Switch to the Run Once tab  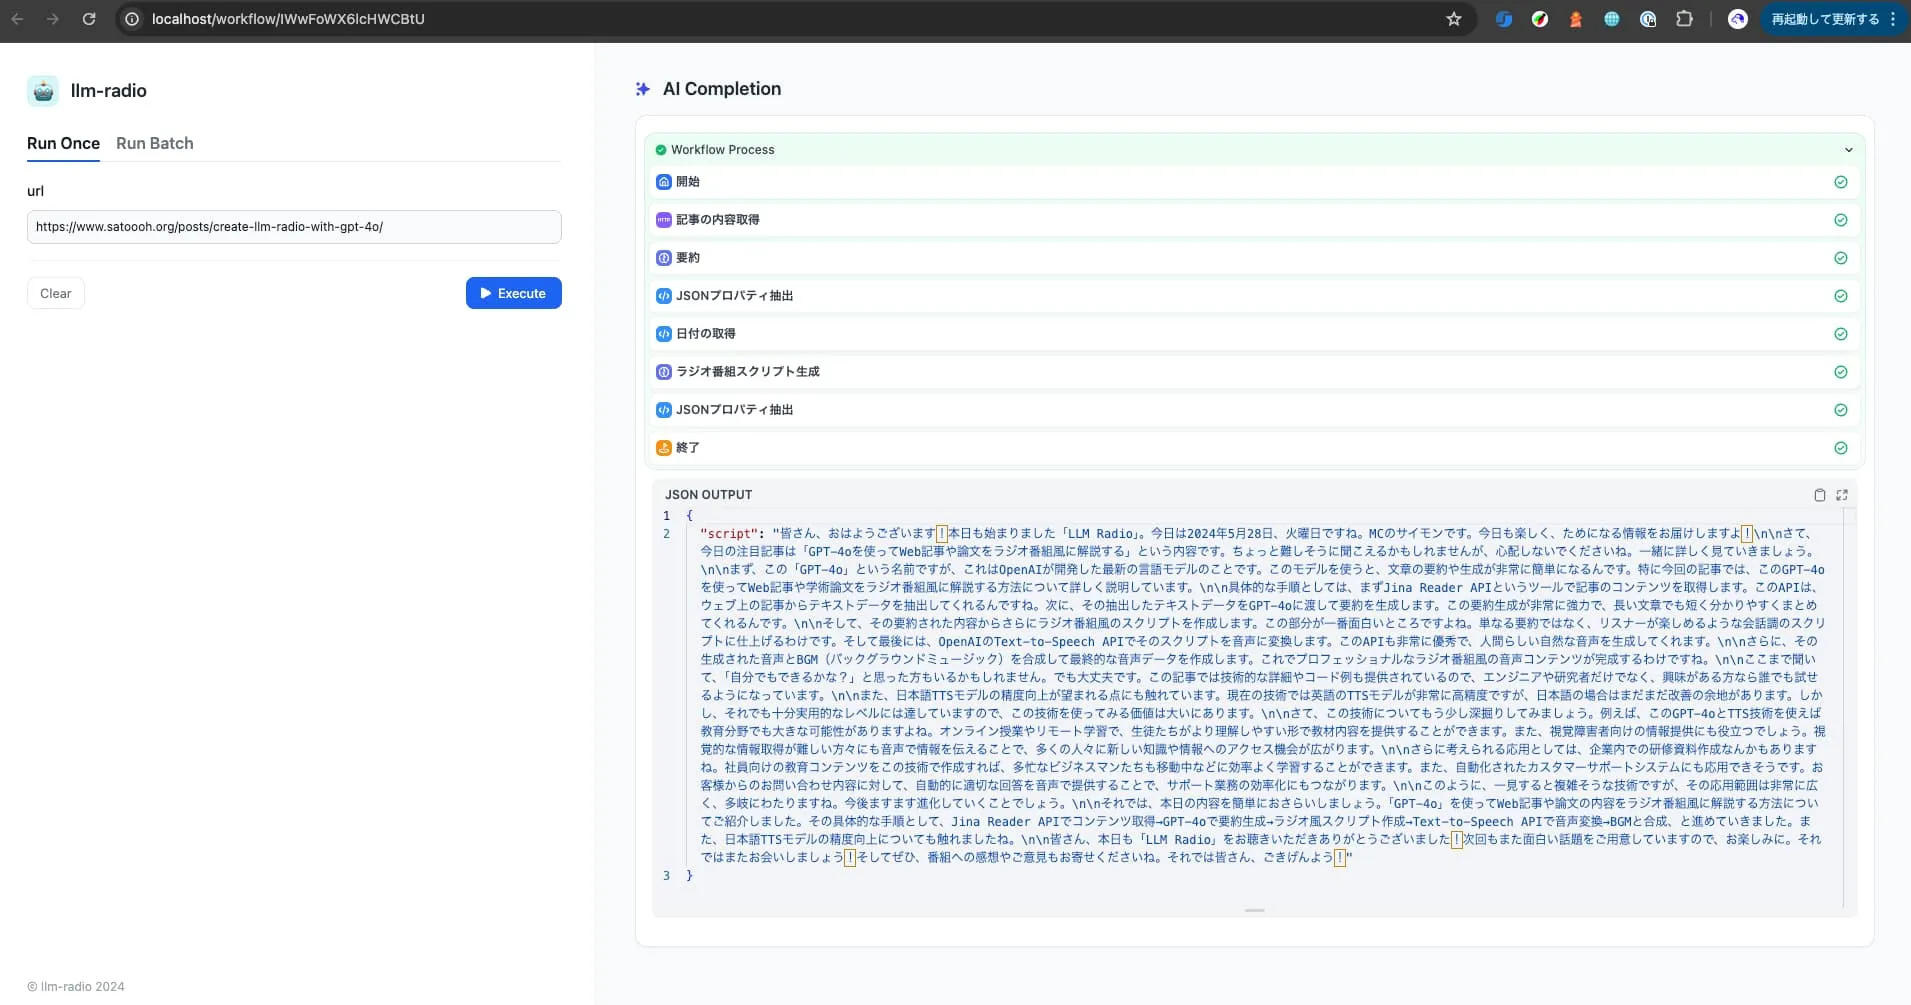pos(63,143)
